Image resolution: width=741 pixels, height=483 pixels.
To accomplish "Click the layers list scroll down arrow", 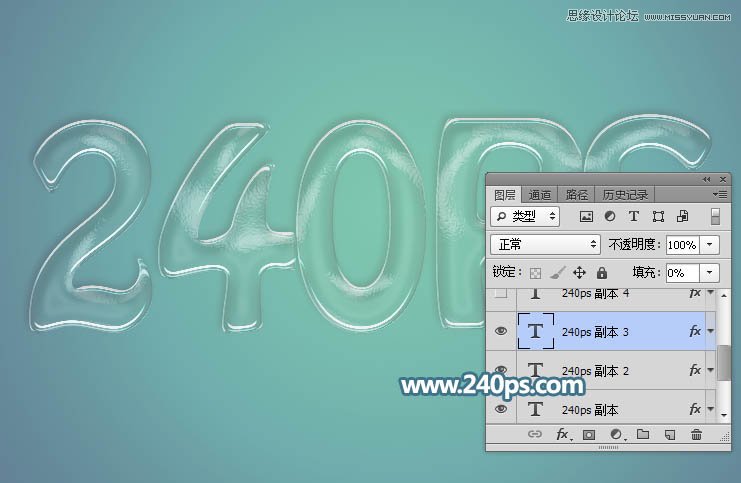I will coord(724,416).
